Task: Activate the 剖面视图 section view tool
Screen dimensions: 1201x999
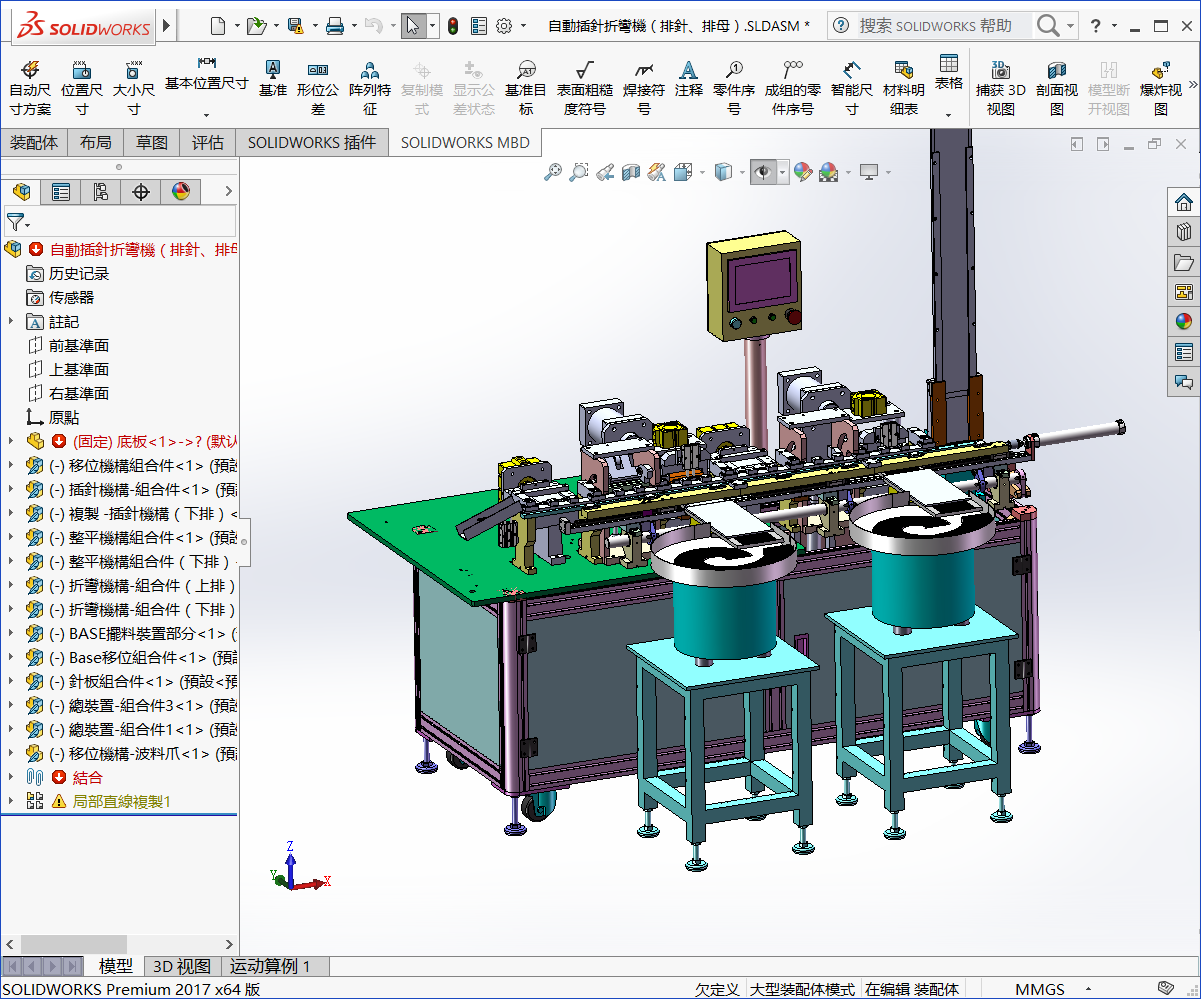Action: tap(1057, 87)
